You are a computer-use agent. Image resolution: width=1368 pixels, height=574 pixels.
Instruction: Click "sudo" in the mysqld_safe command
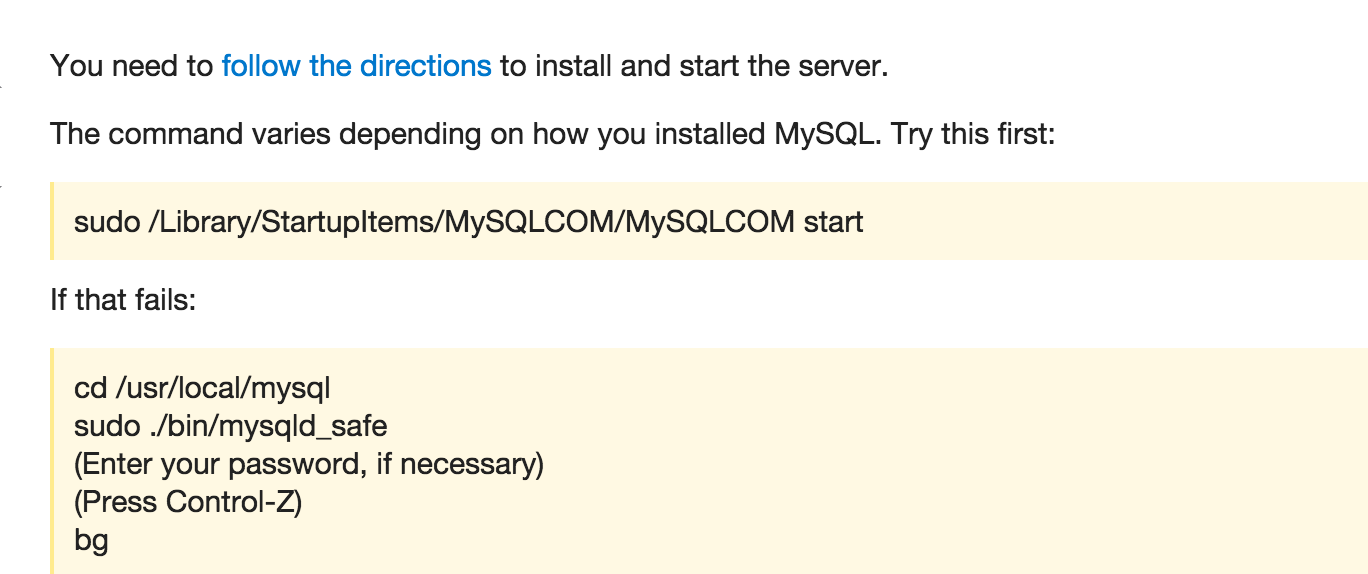click(x=107, y=426)
